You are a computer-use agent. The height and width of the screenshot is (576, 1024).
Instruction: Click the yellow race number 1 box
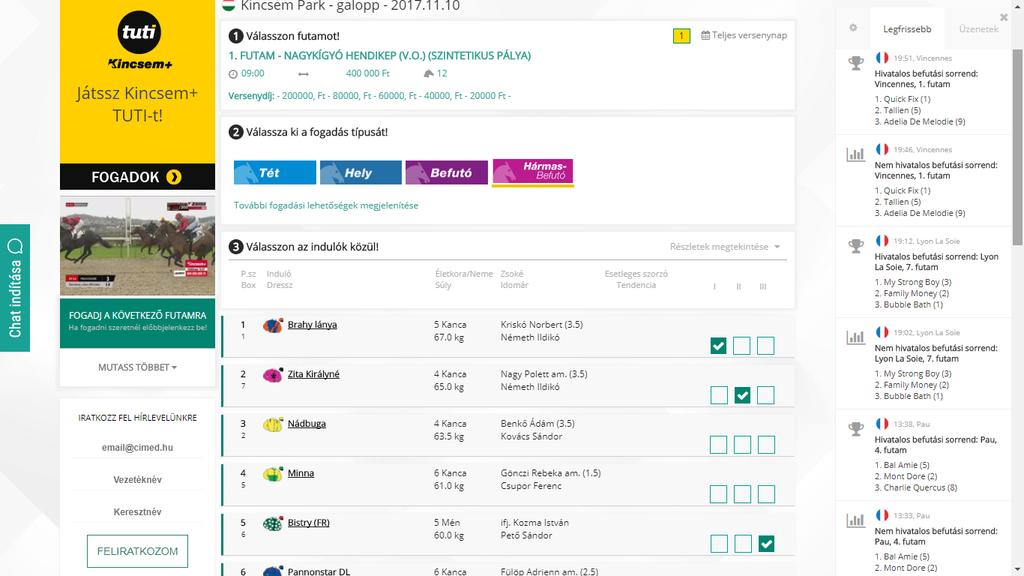(x=682, y=36)
